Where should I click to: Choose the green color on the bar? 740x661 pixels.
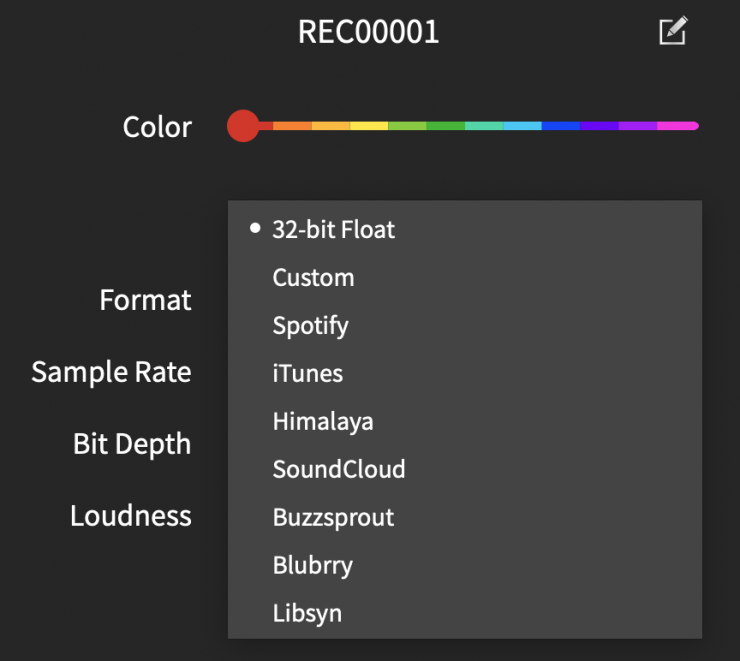[x=445, y=127]
